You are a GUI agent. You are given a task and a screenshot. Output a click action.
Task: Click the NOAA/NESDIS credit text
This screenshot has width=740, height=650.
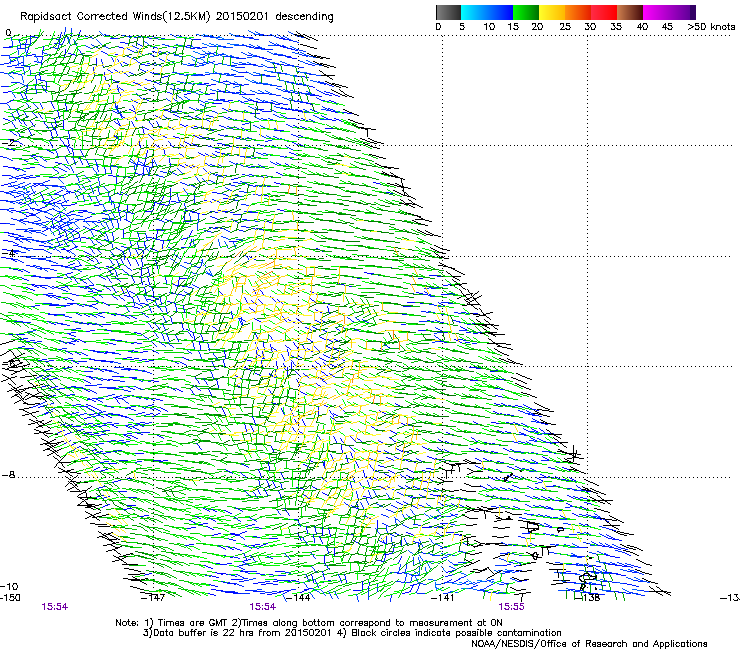[x=589, y=644]
